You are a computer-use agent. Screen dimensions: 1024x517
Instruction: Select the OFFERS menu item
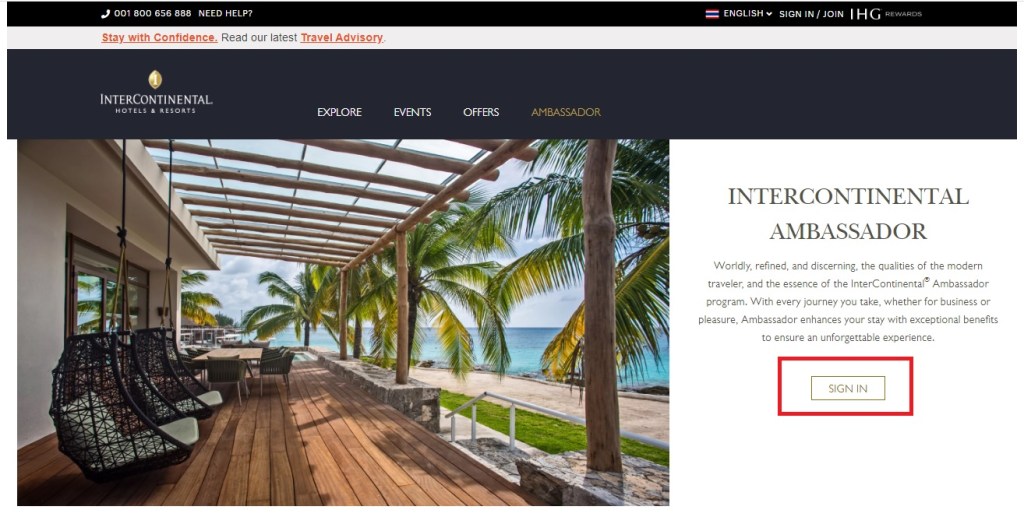click(x=481, y=112)
